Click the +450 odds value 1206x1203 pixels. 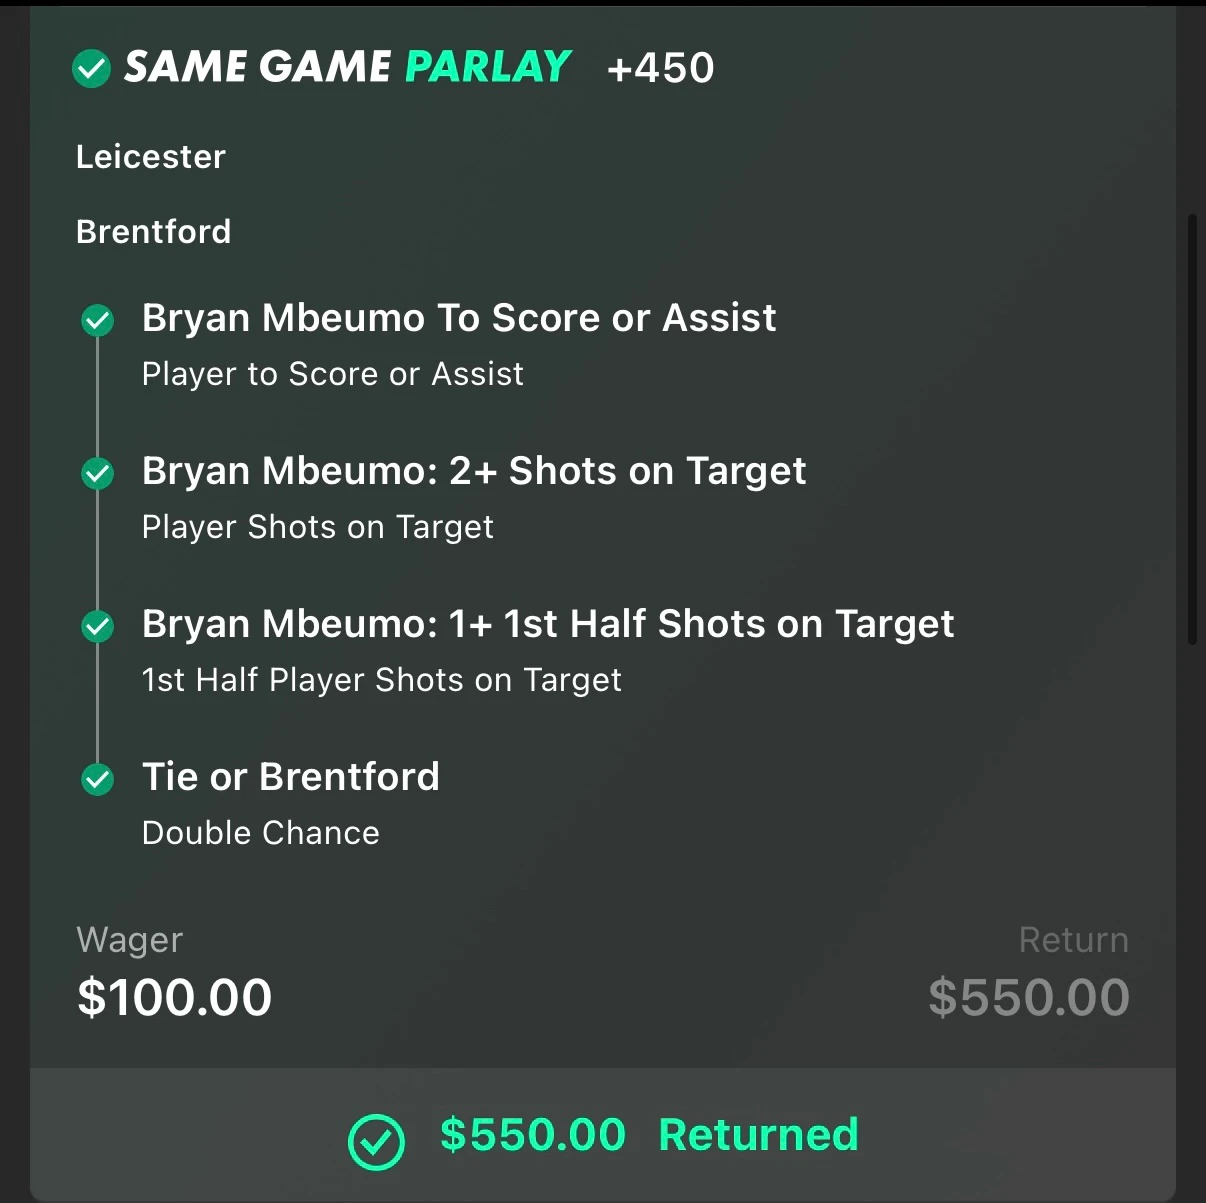tap(660, 68)
